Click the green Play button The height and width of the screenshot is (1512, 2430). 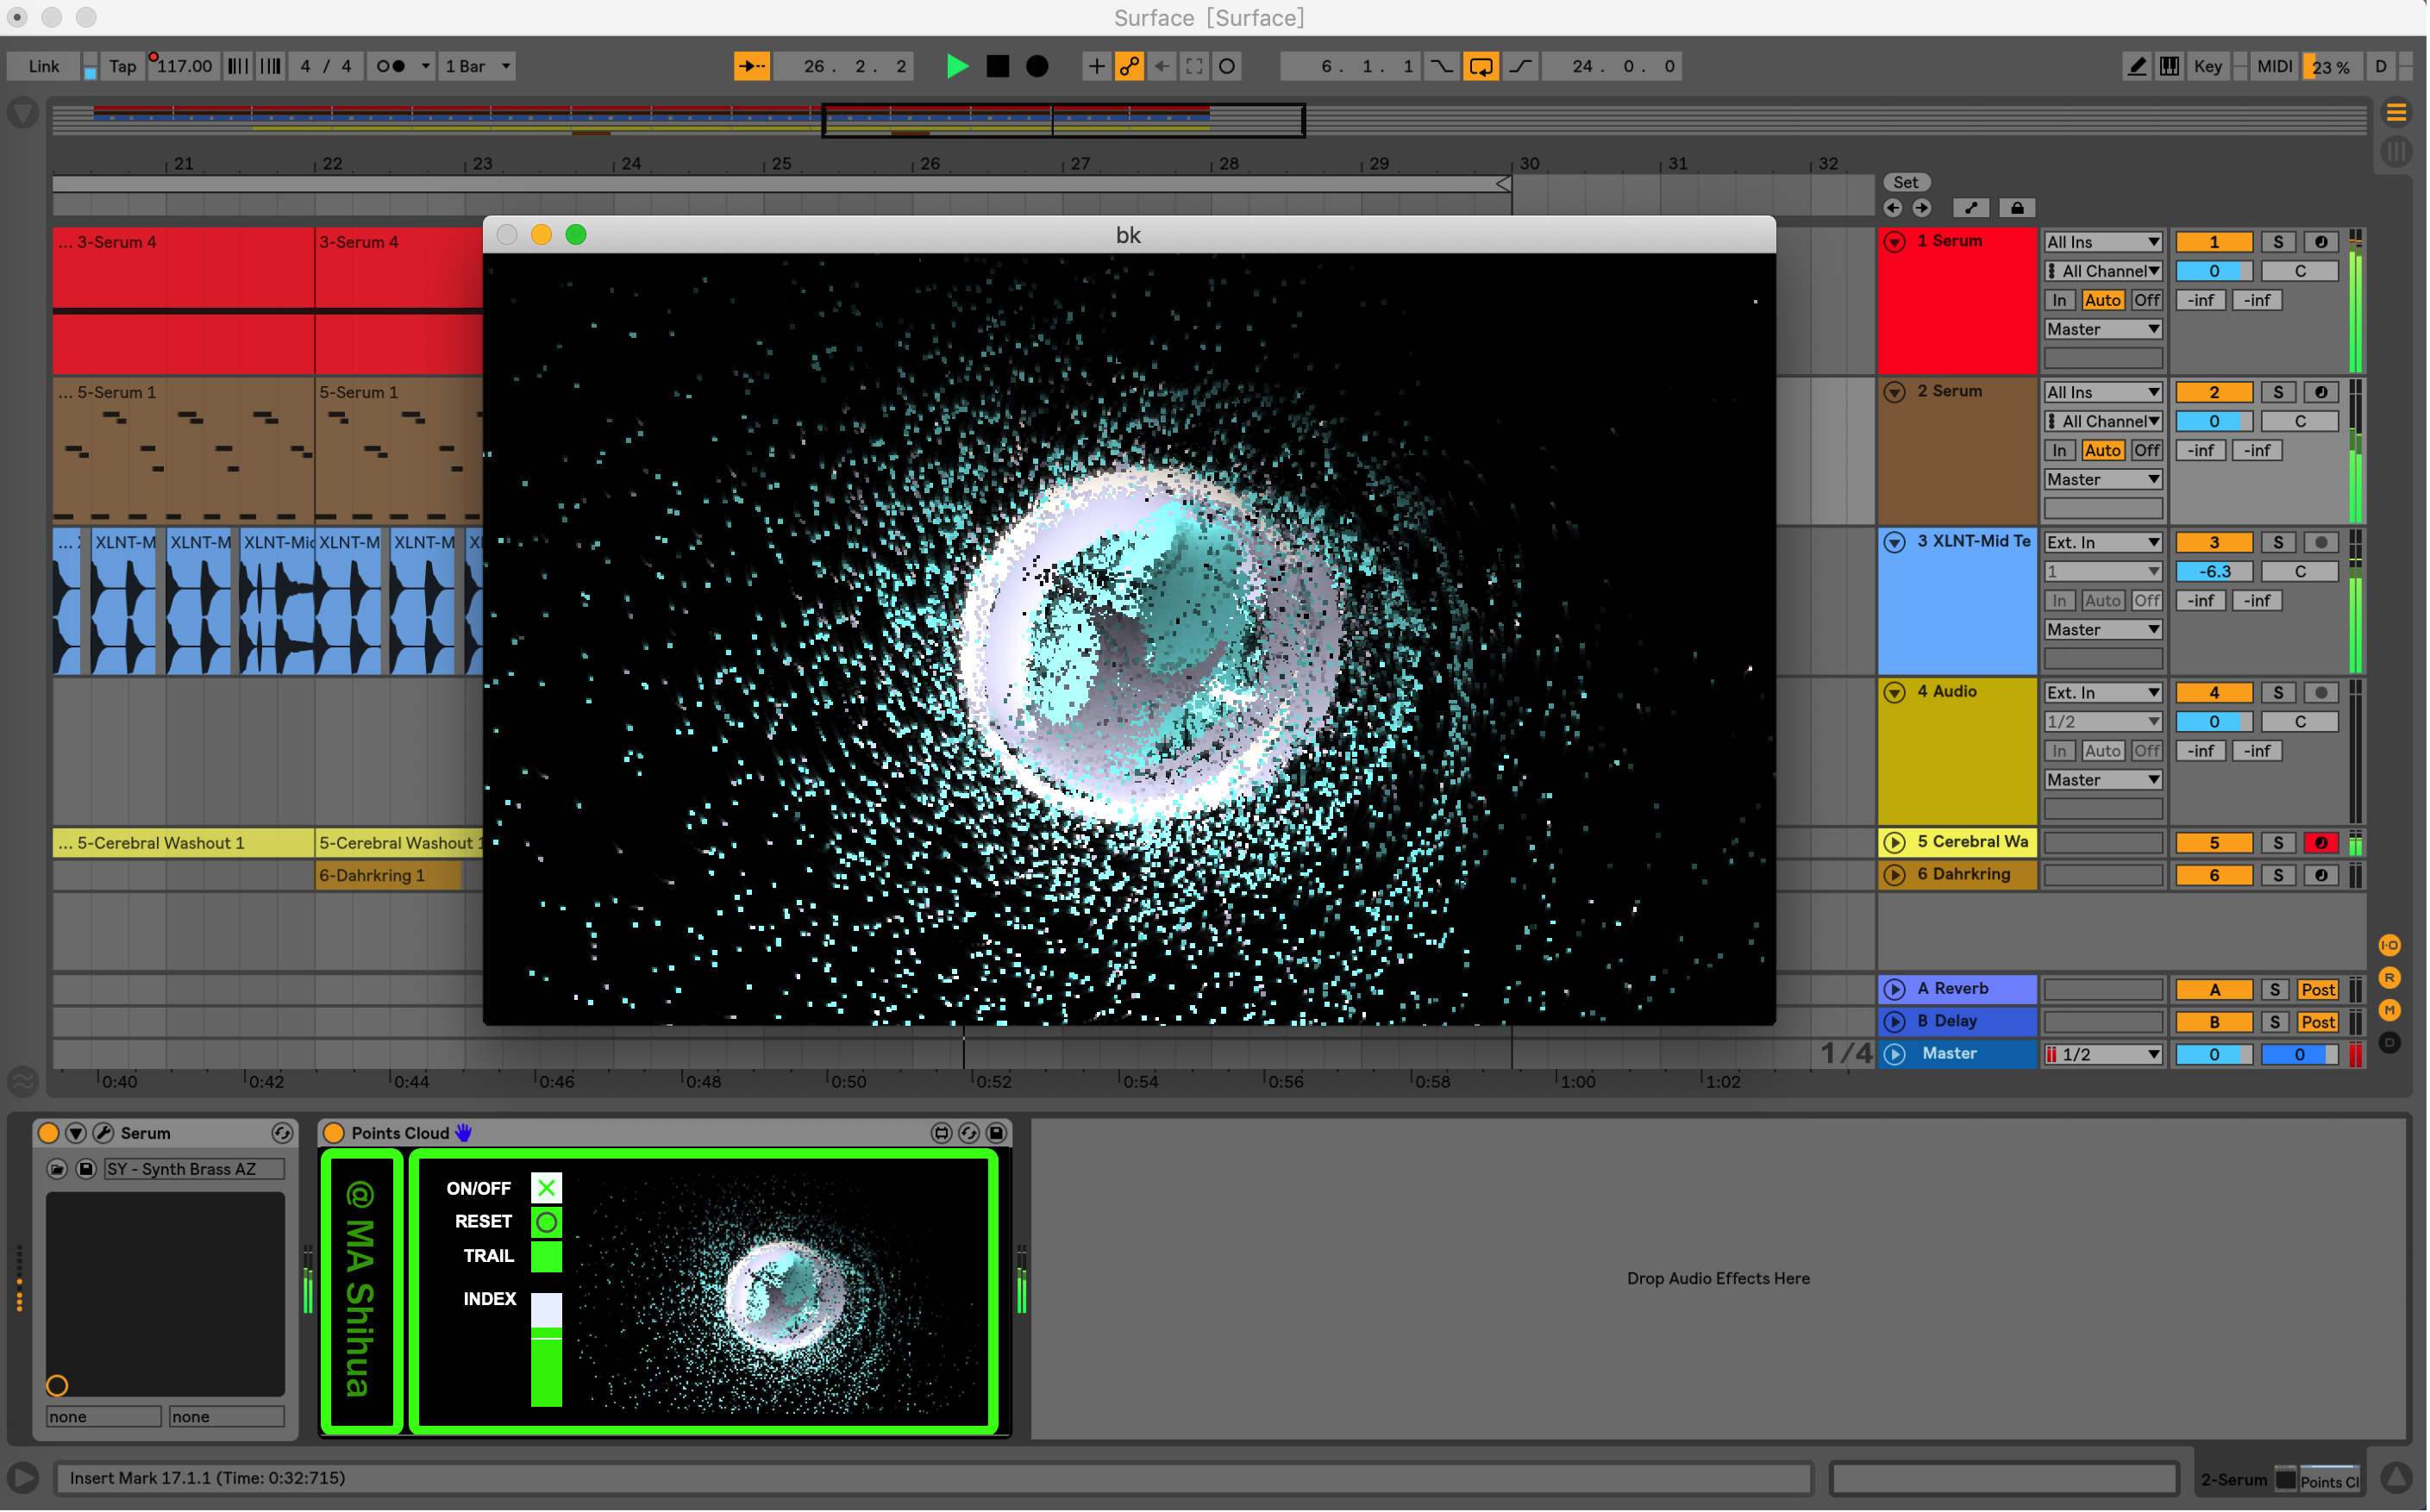[956, 66]
